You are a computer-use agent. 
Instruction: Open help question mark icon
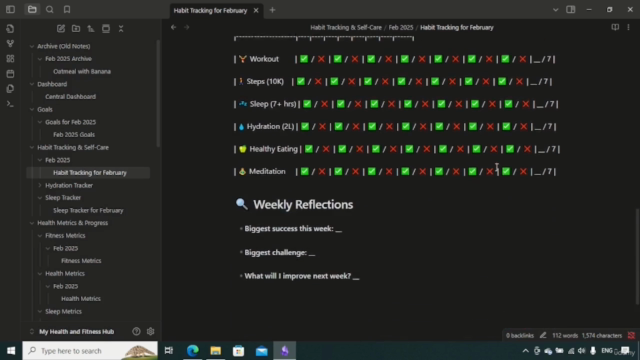coord(136,331)
